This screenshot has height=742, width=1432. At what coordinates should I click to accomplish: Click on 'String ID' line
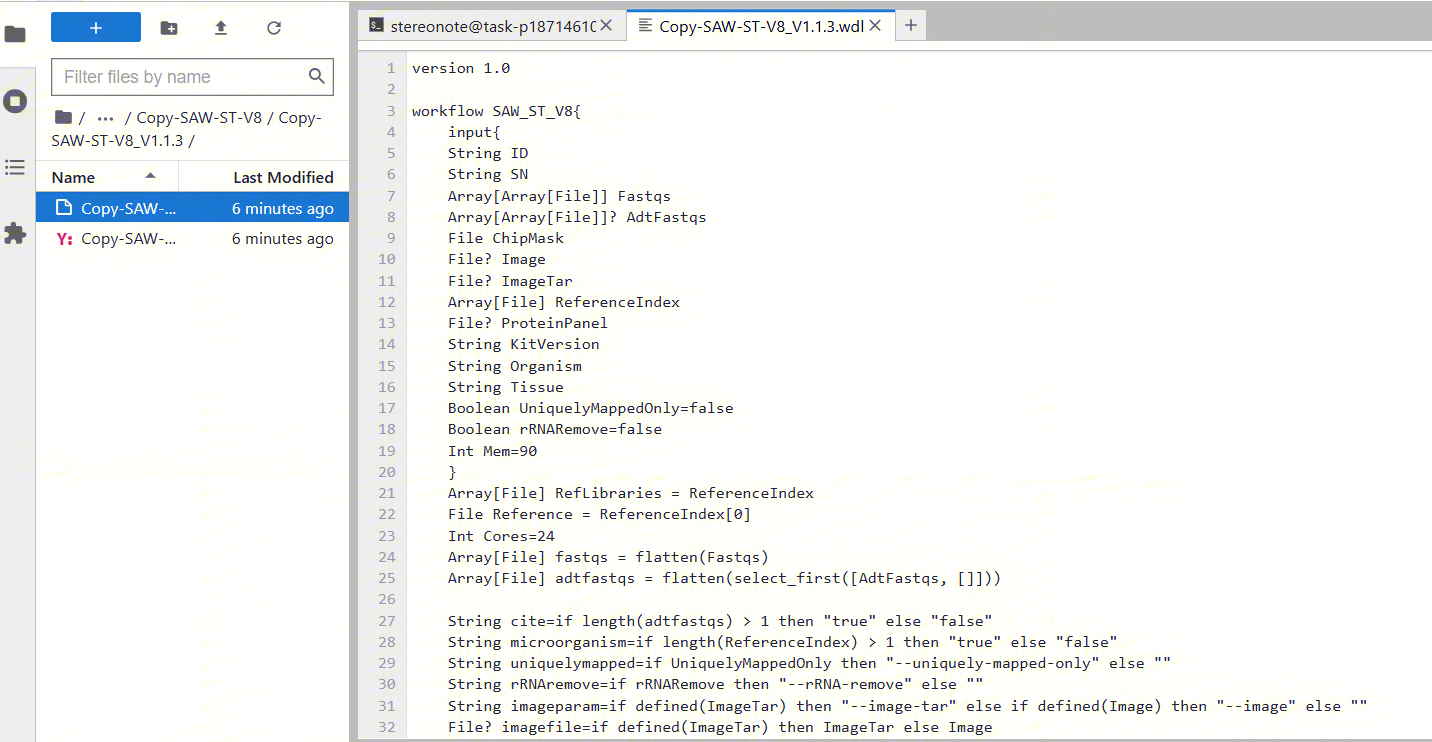[488, 153]
